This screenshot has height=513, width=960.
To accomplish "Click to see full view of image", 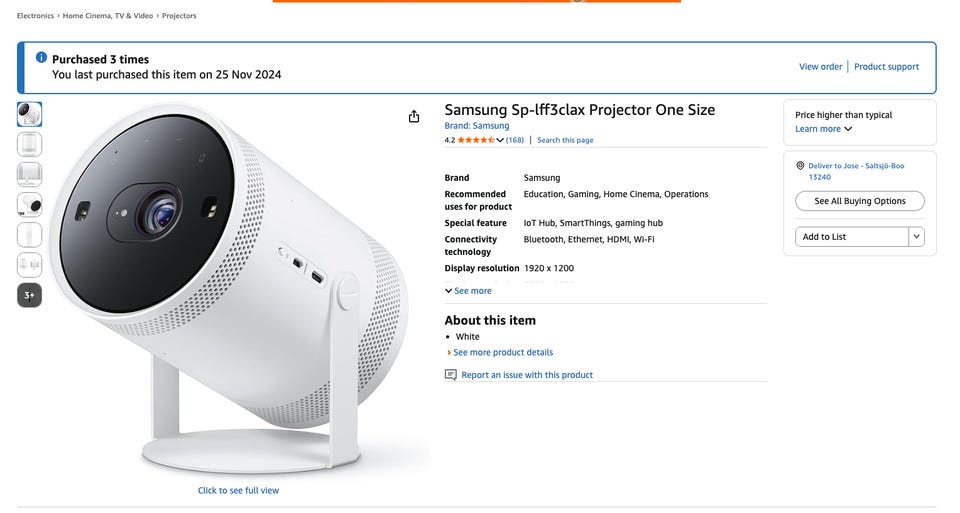I will click(238, 491).
